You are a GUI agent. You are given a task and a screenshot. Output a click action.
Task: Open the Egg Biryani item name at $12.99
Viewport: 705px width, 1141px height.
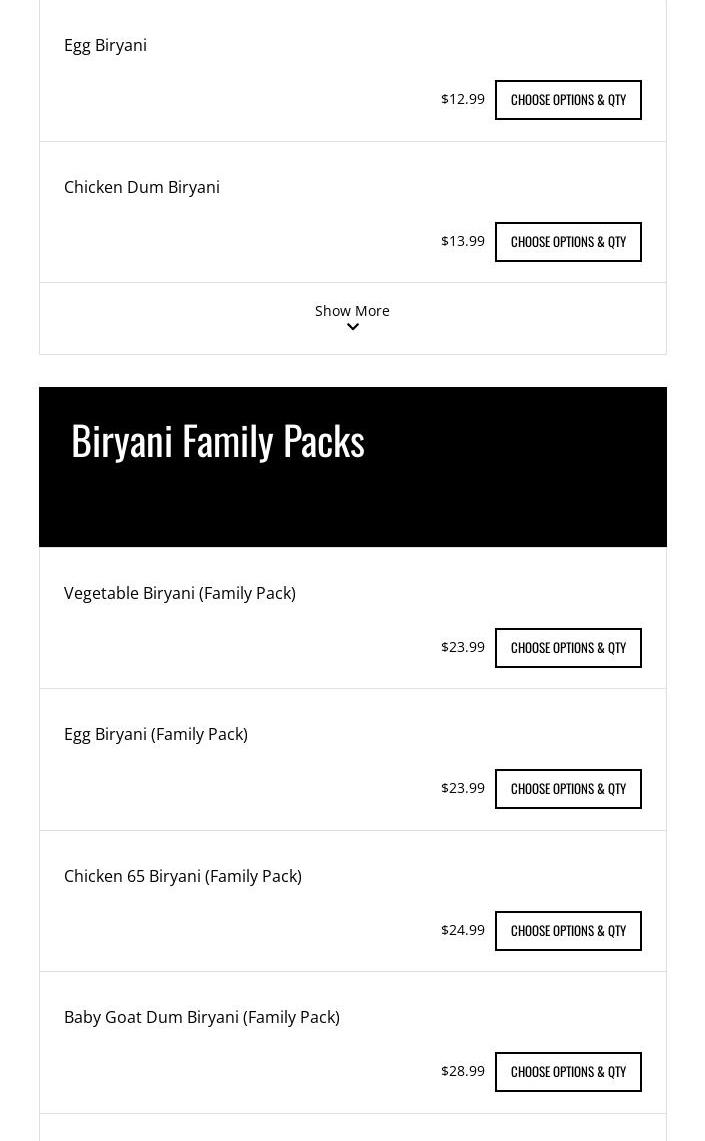click(105, 45)
